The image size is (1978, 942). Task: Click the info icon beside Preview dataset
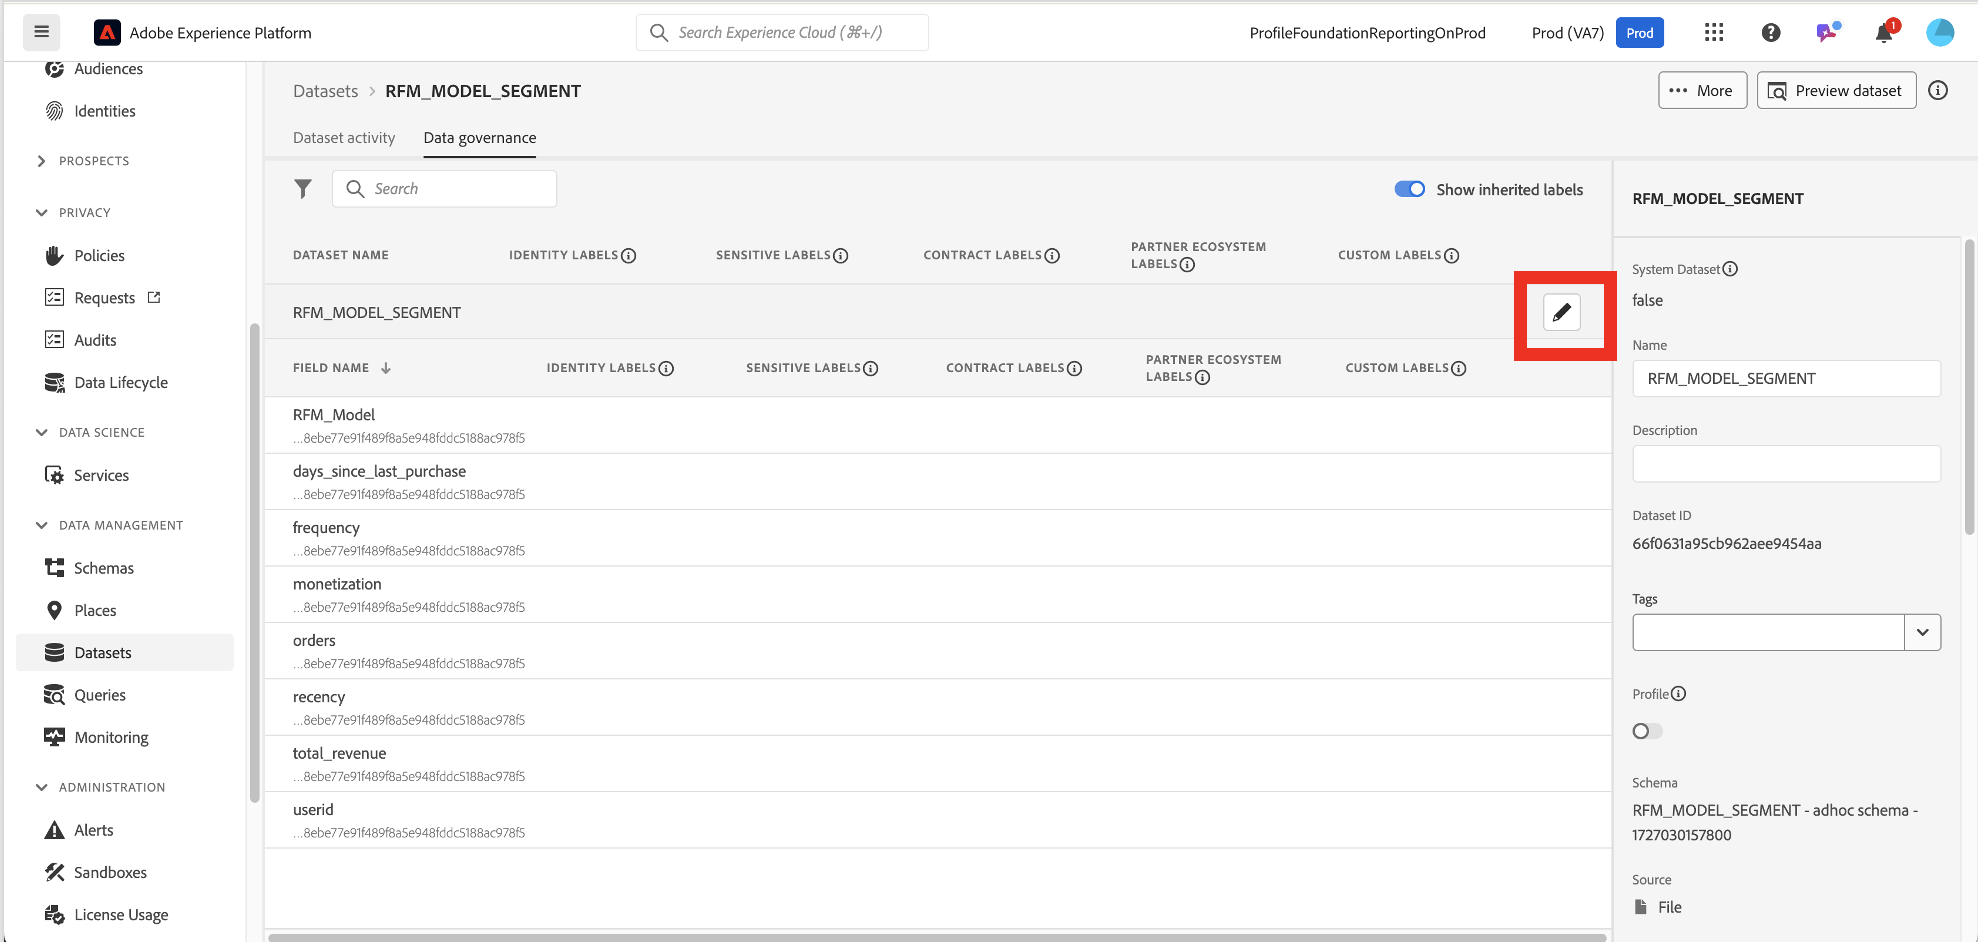(x=1938, y=91)
